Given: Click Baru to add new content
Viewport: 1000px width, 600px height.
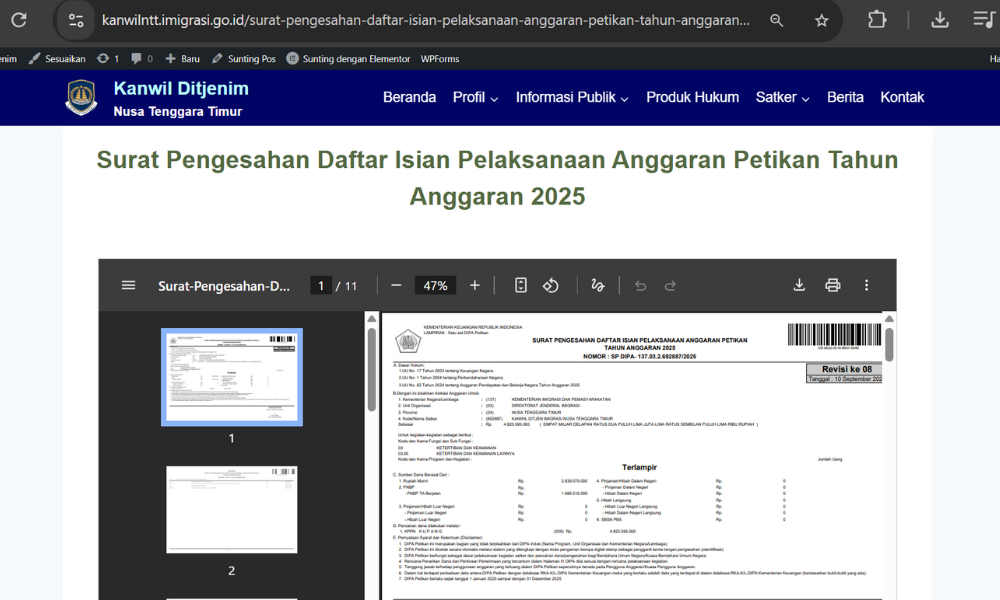Looking at the screenshot, I should point(182,59).
